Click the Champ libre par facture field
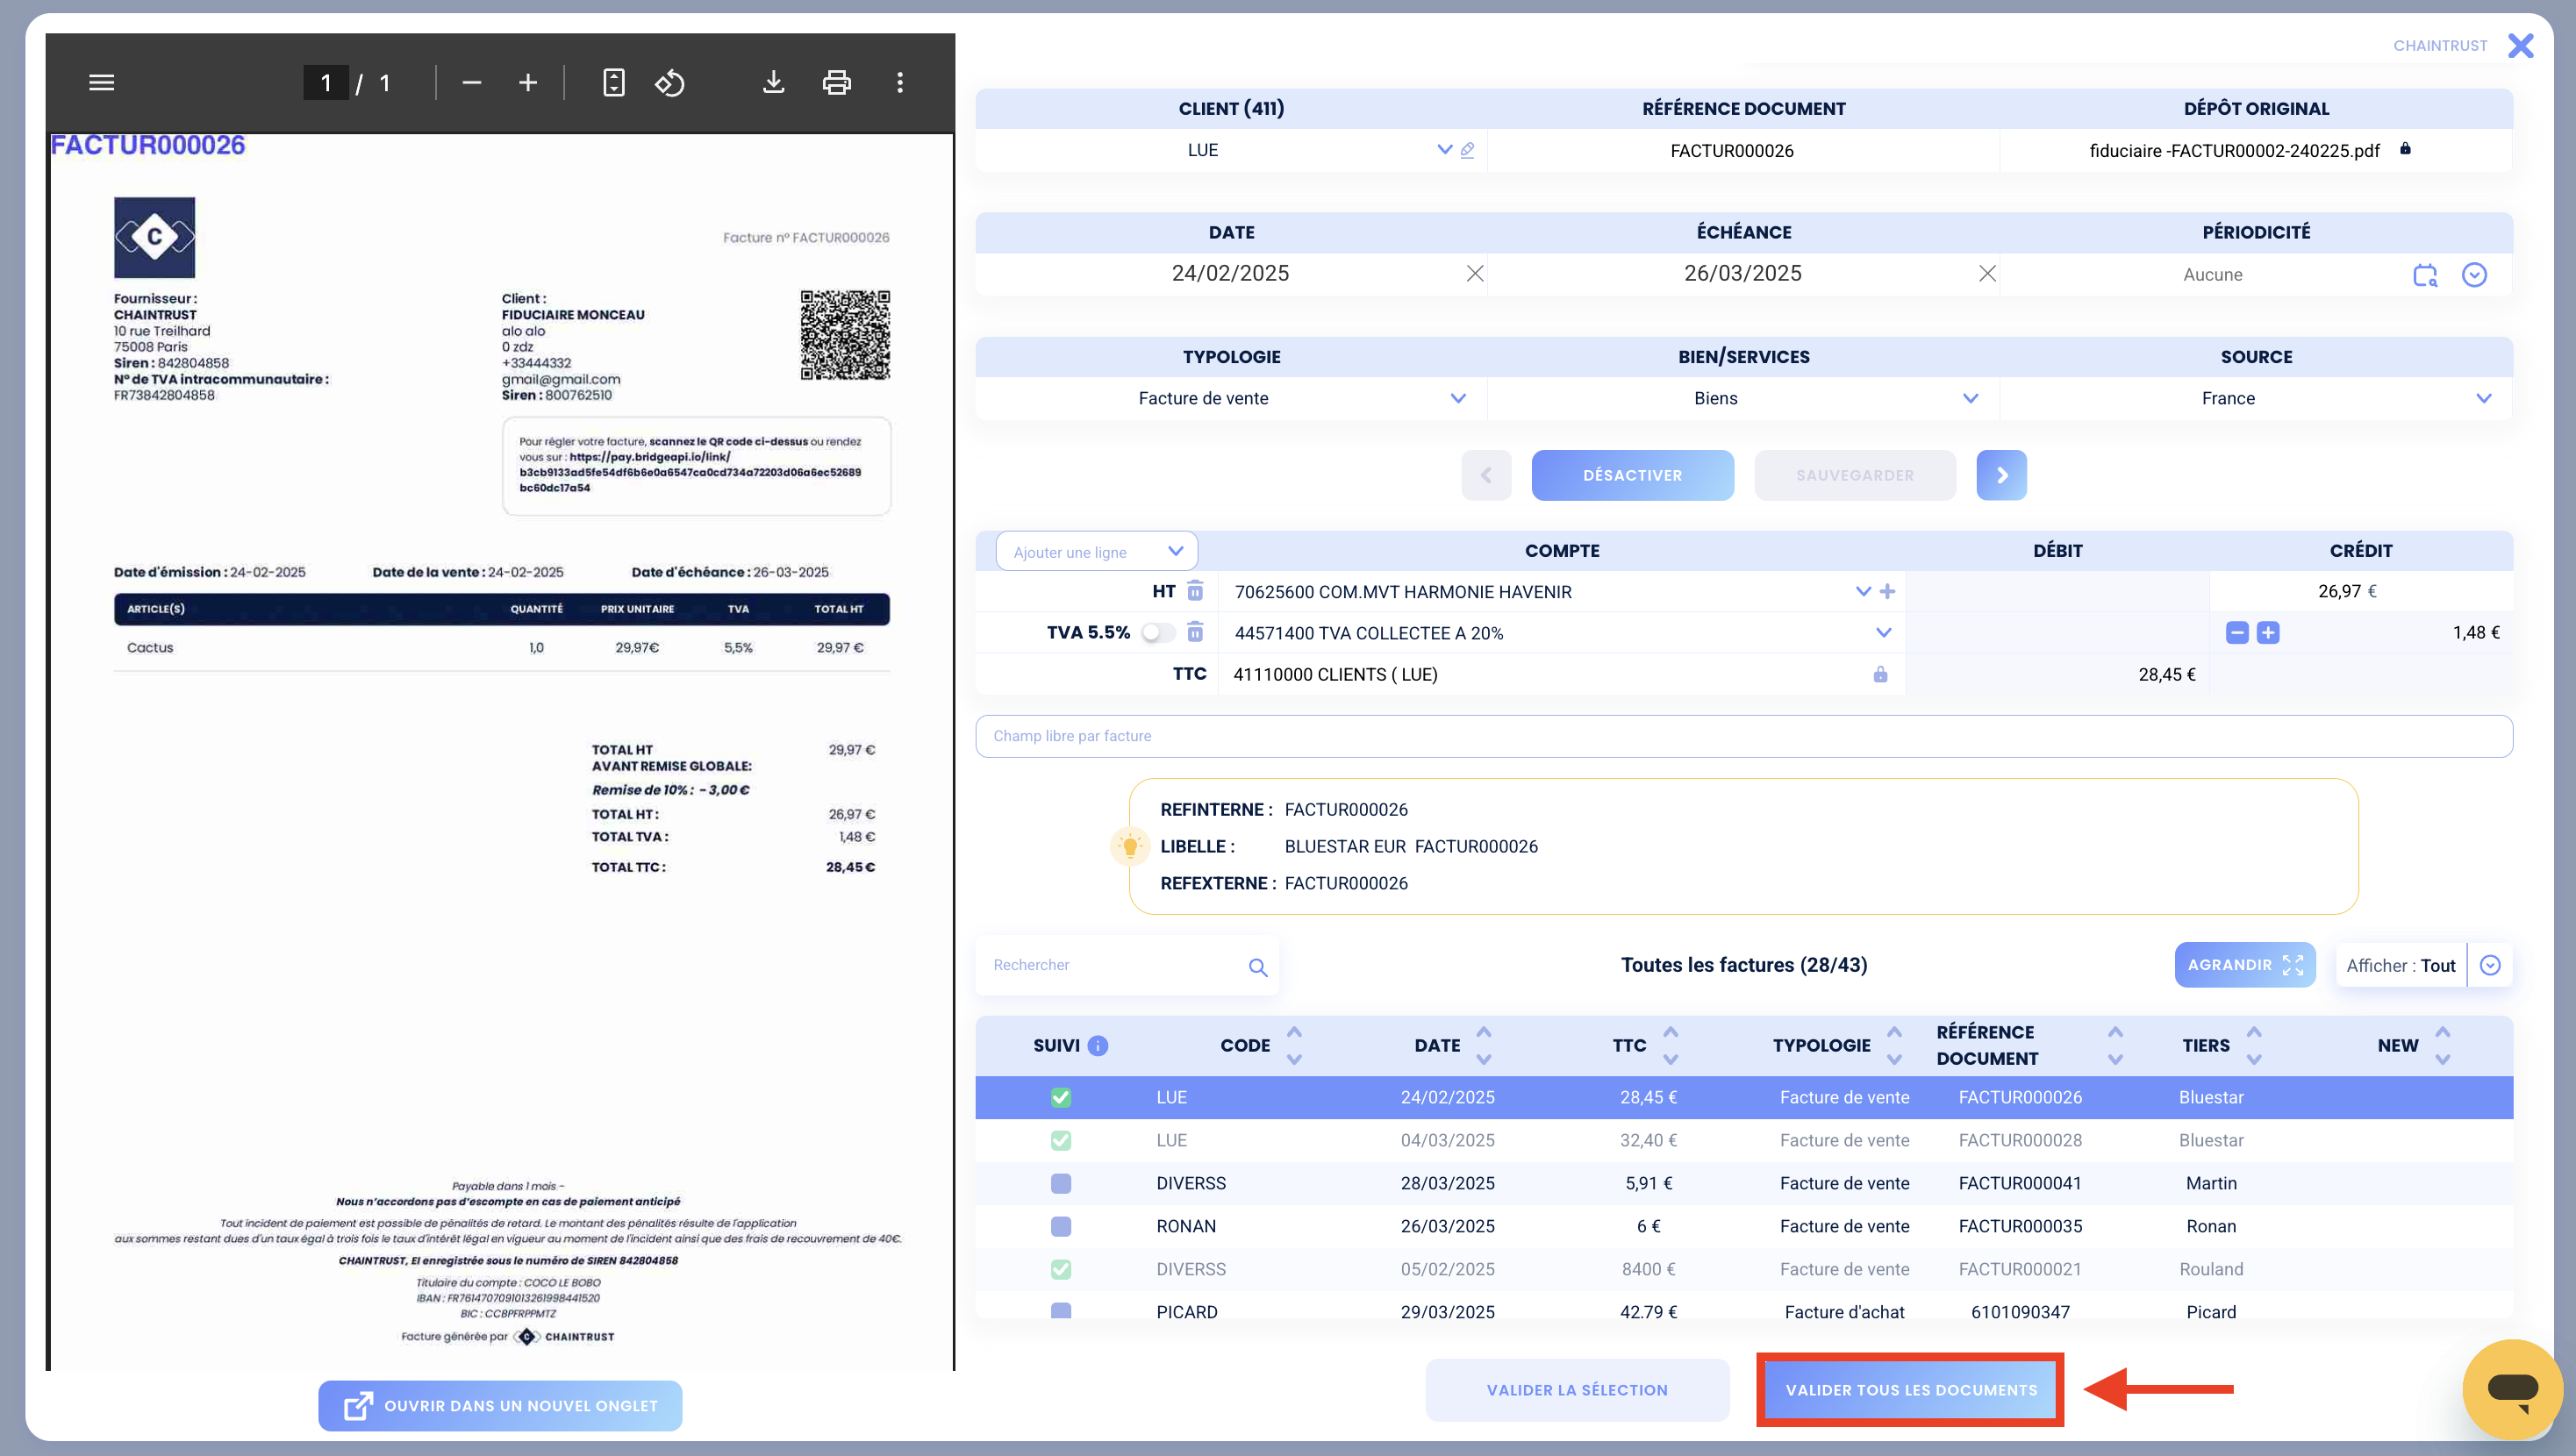The width and height of the screenshot is (2576, 1456). click(1743, 736)
